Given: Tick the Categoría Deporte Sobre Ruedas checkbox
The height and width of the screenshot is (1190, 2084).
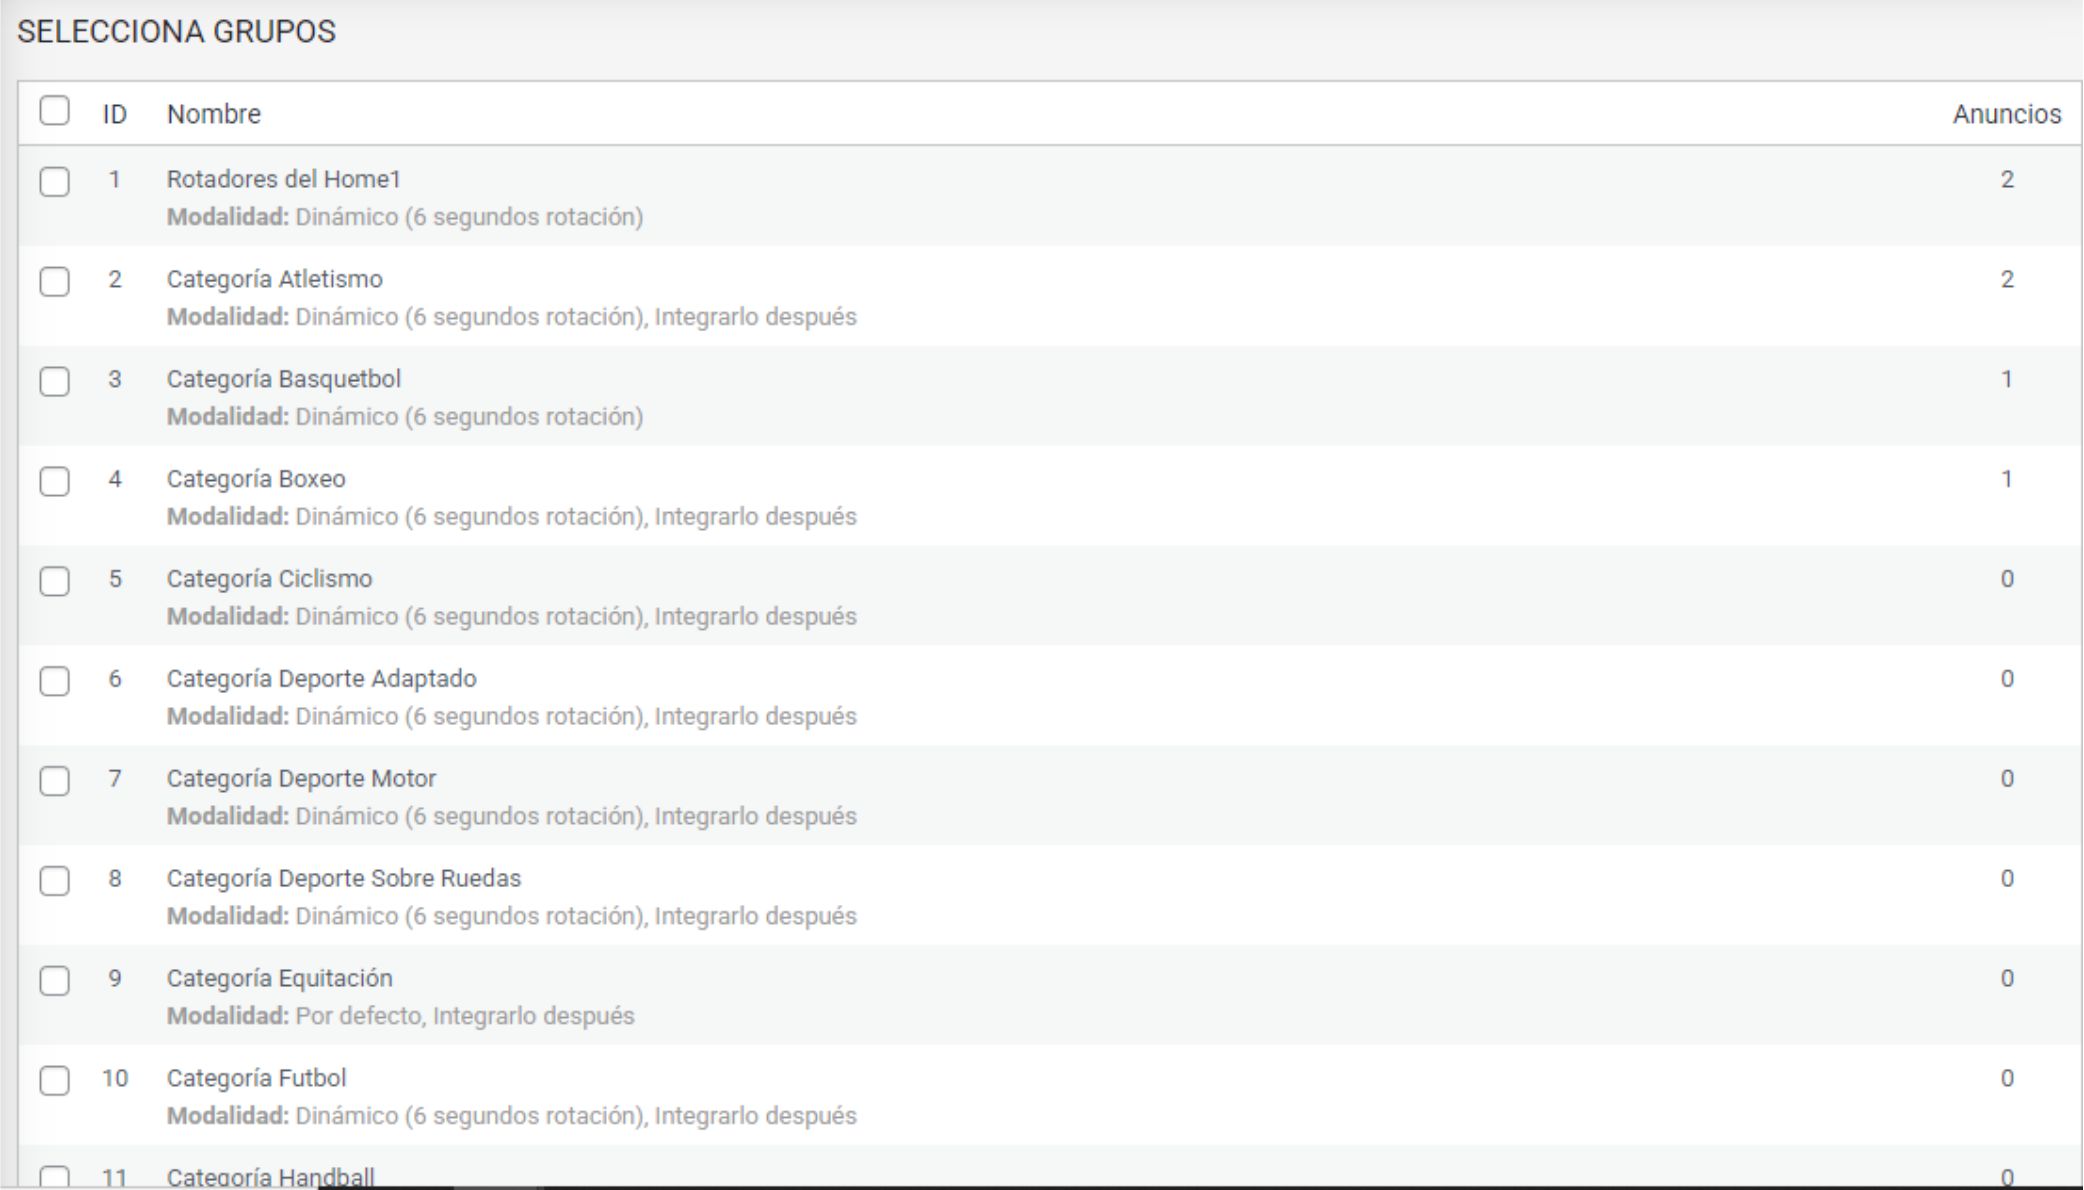Looking at the screenshot, I should pyautogui.click(x=55, y=881).
